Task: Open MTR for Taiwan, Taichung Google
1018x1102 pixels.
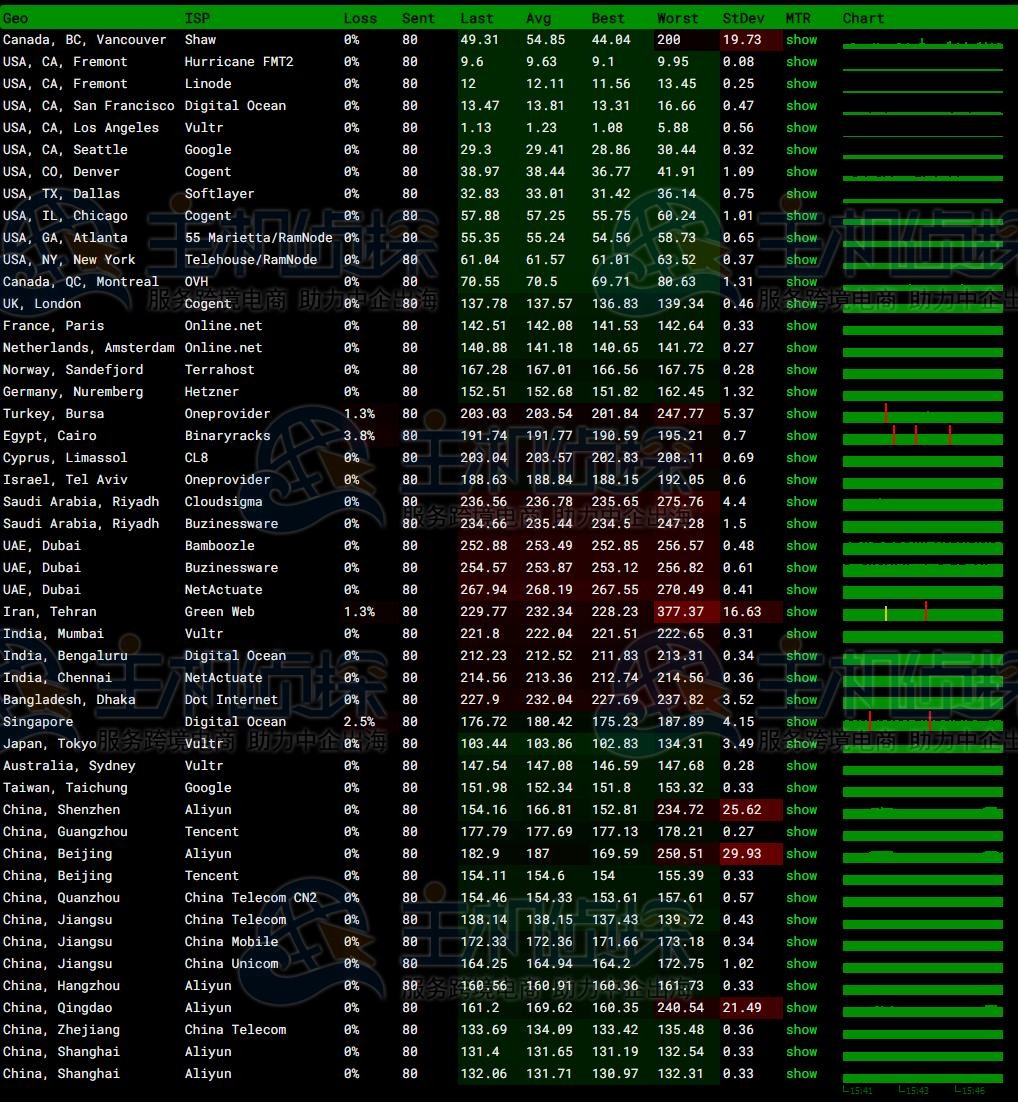Action: click(801, 788)
